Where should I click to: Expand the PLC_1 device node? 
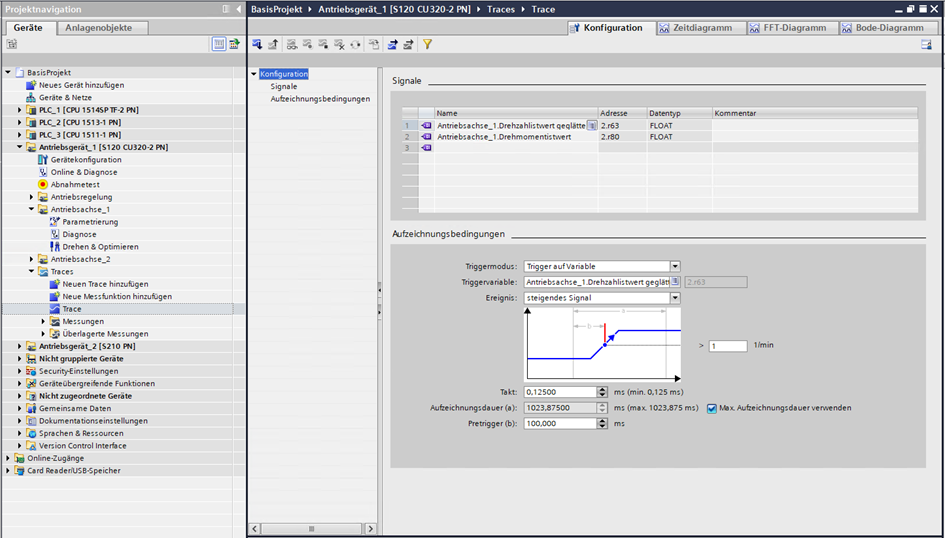(x=19, y=109)
